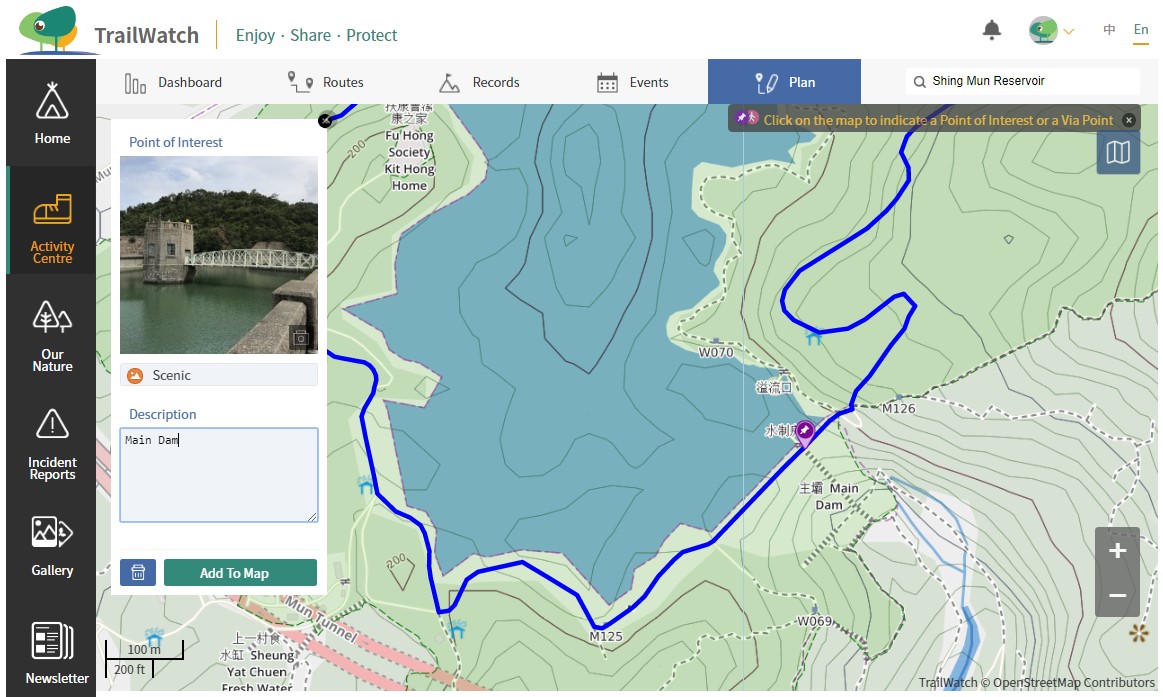Click the camera icon on the photo

(x=300, y=338)
